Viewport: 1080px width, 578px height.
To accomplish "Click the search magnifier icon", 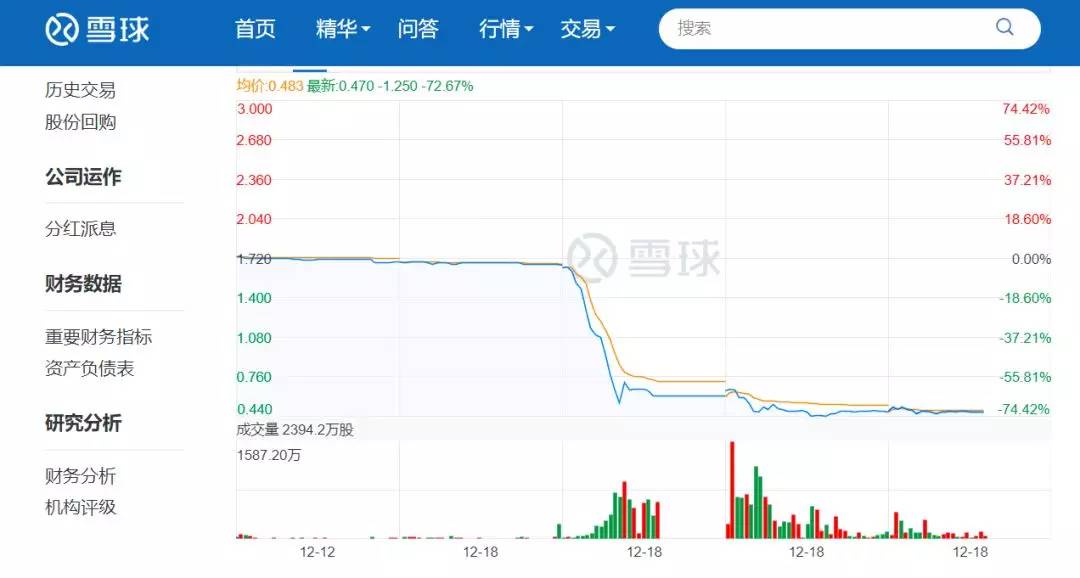I will pyautogui.click(x=1004, y=28).
